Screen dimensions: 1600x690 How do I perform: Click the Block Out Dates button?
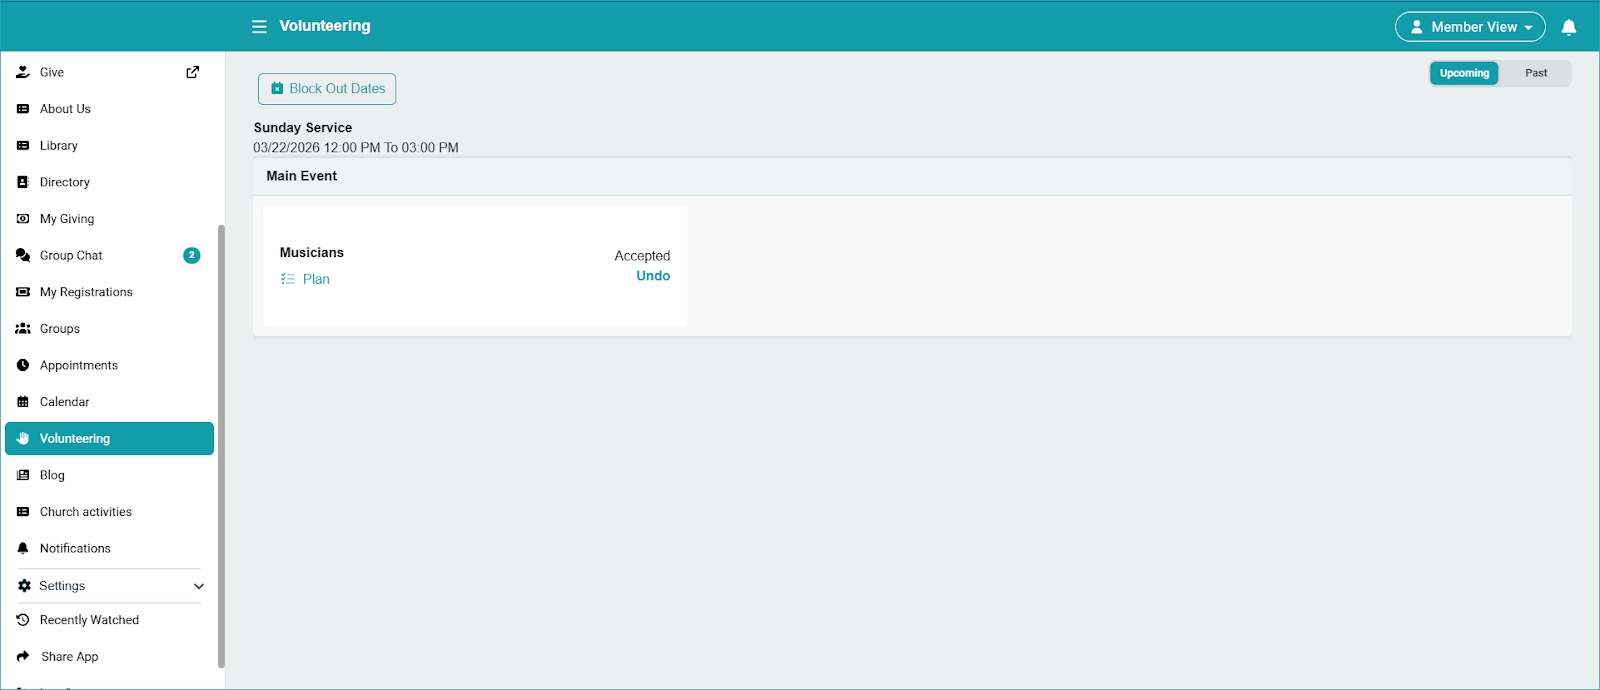327,89
